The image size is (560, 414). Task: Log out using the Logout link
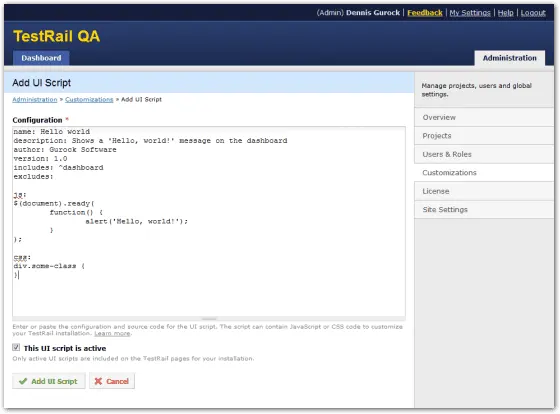pyautogui.click(x=533, y=13)
